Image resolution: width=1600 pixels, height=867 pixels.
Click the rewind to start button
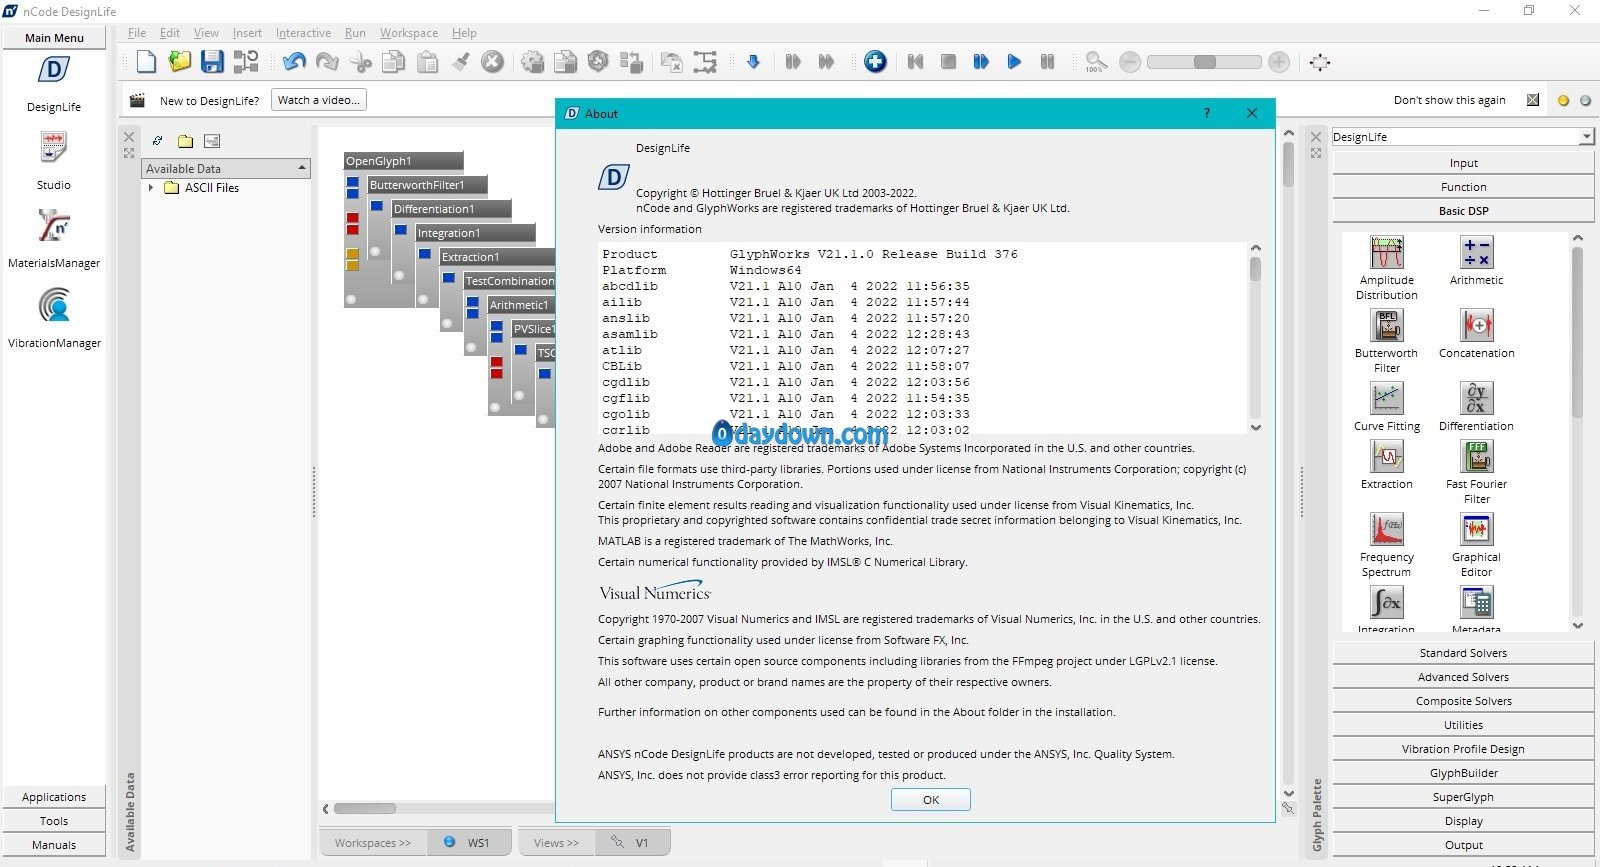pos(915,62)
